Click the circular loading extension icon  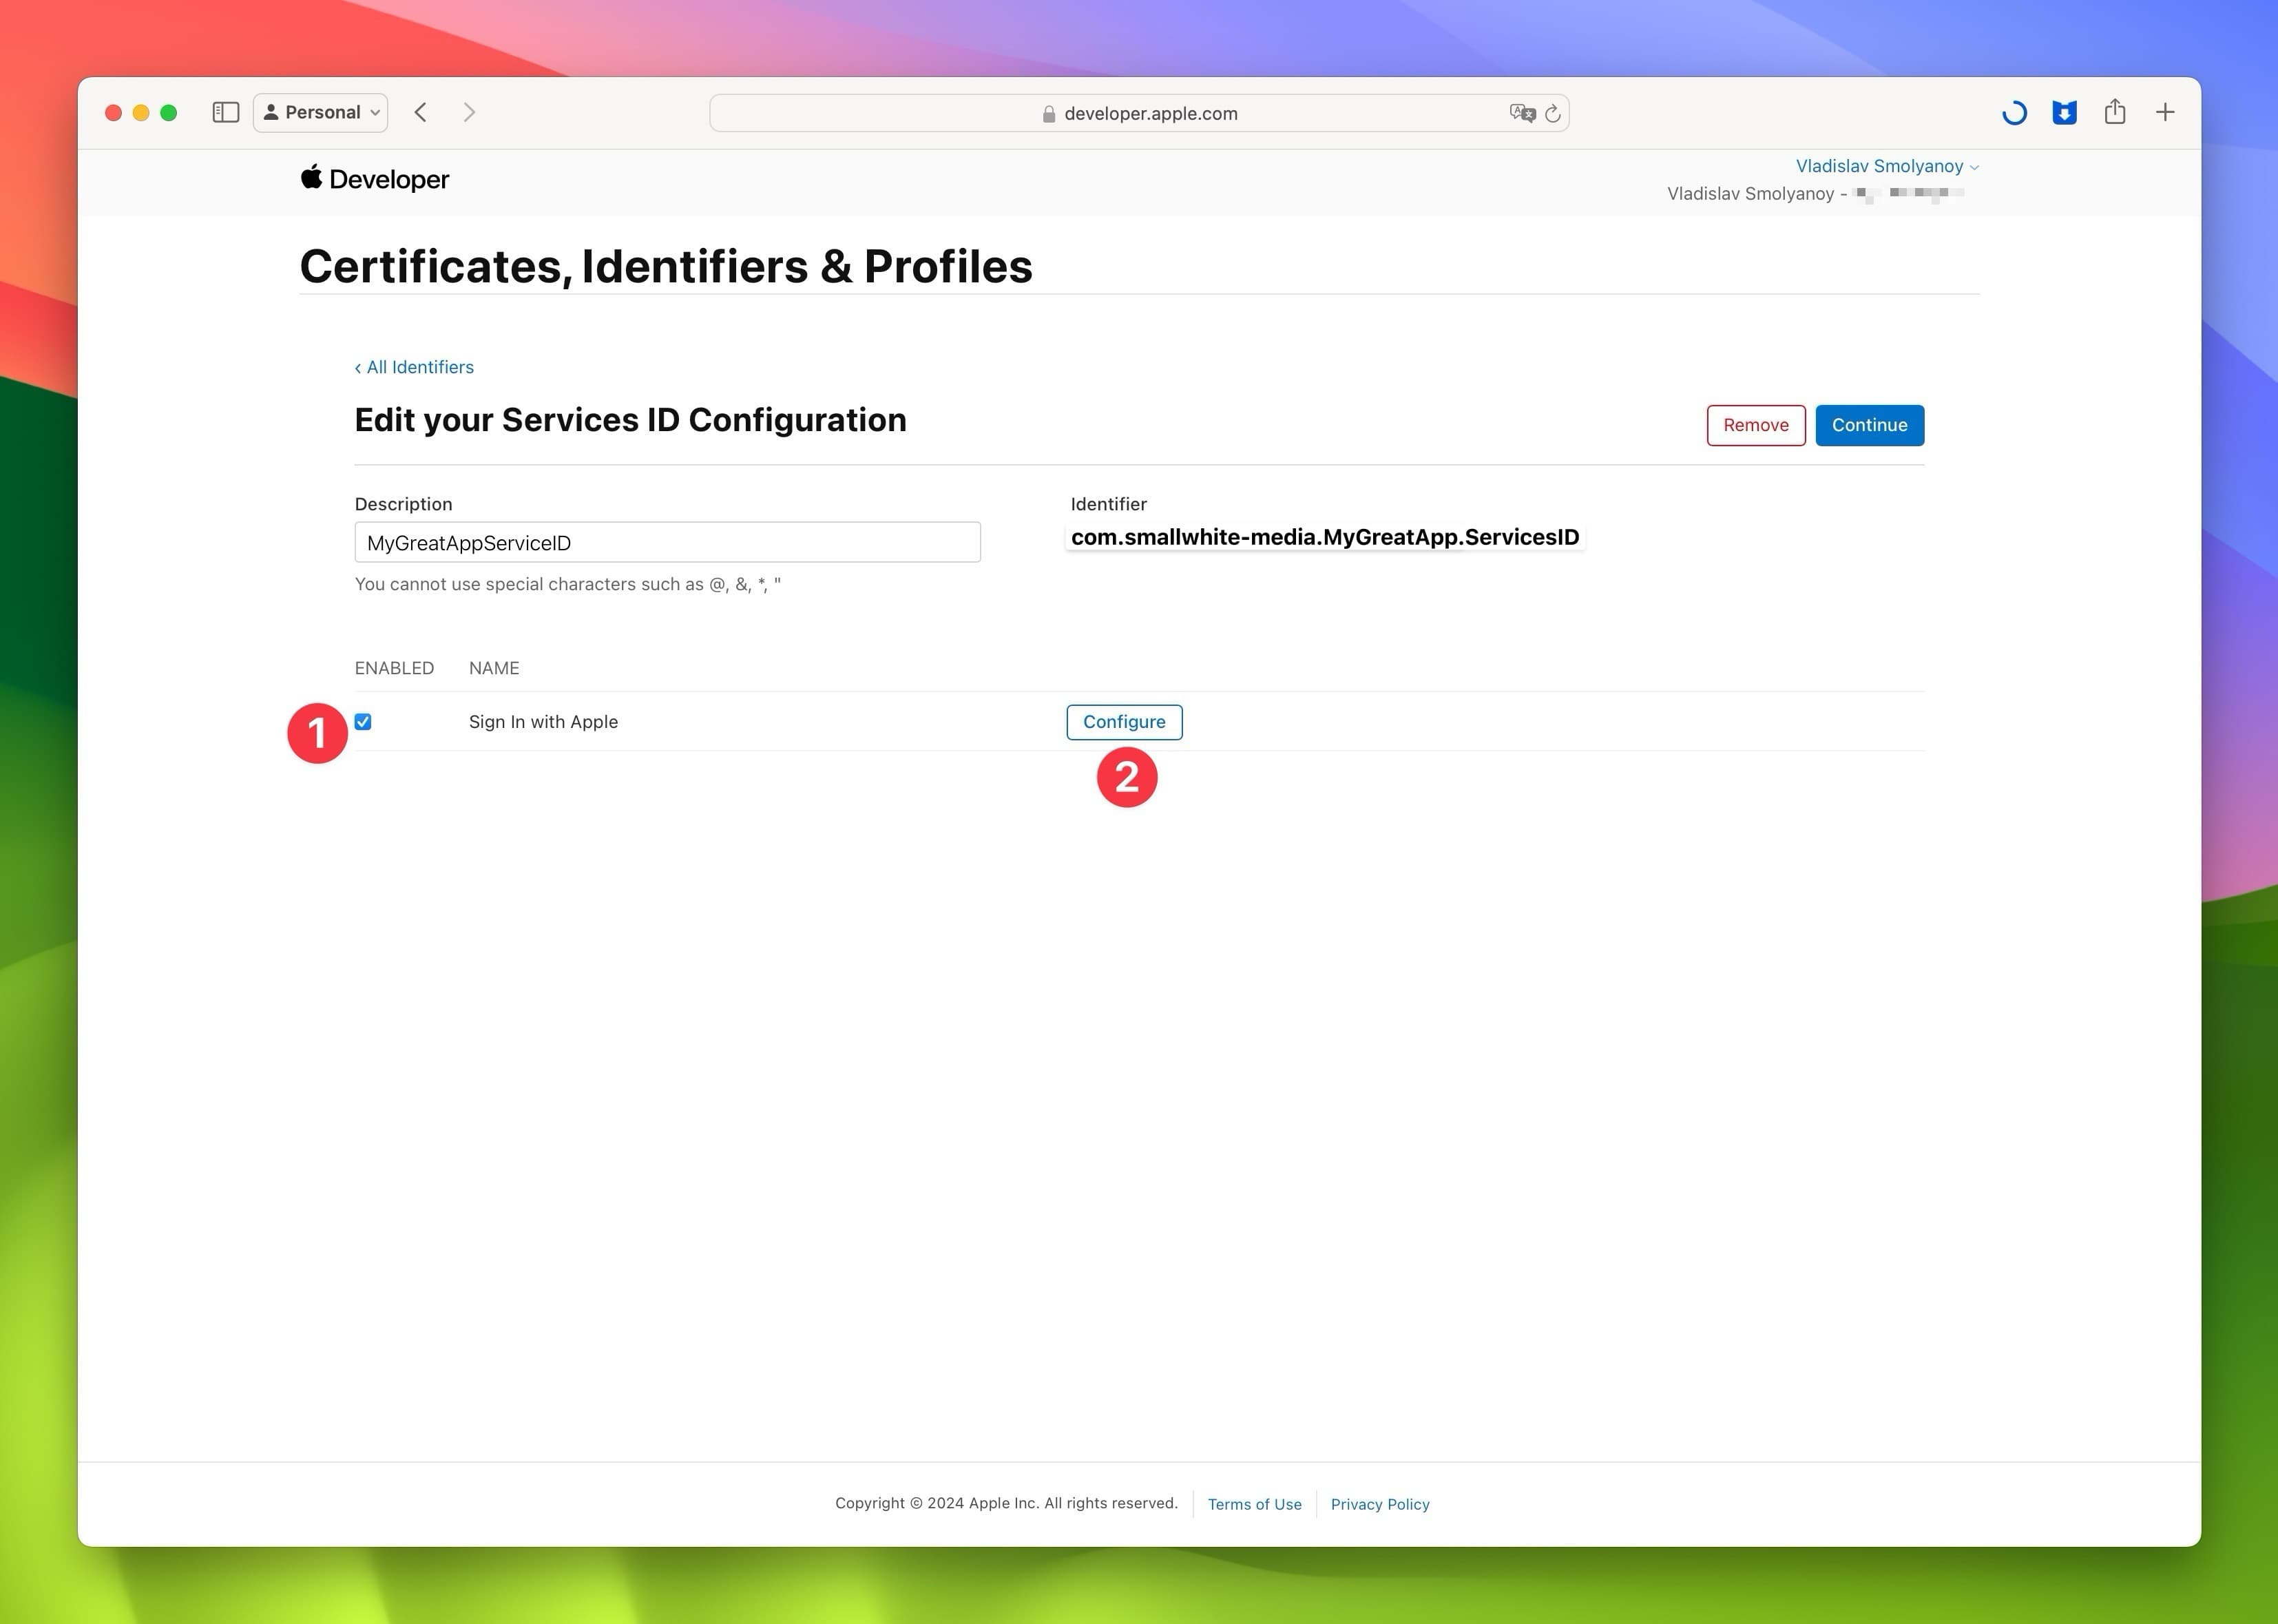pyautogui.click(x=2014, y=113)
